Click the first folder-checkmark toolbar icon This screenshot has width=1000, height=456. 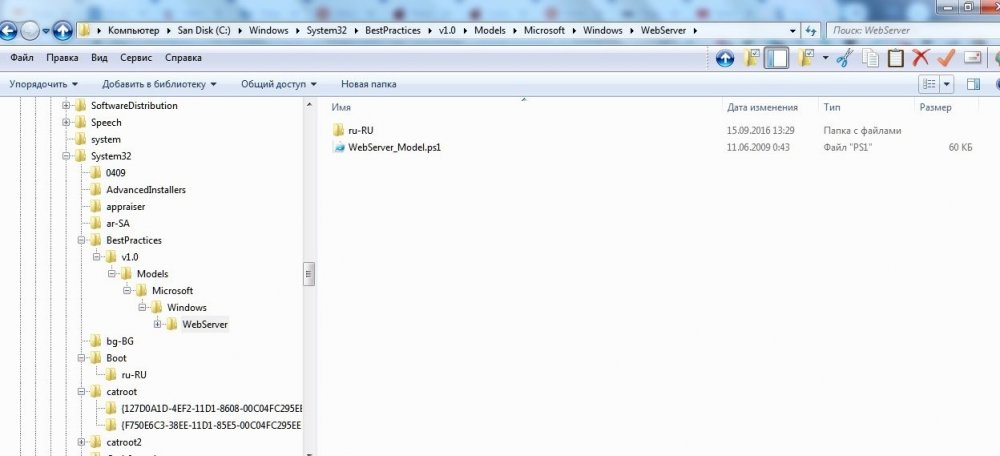[x=751, y=58]
